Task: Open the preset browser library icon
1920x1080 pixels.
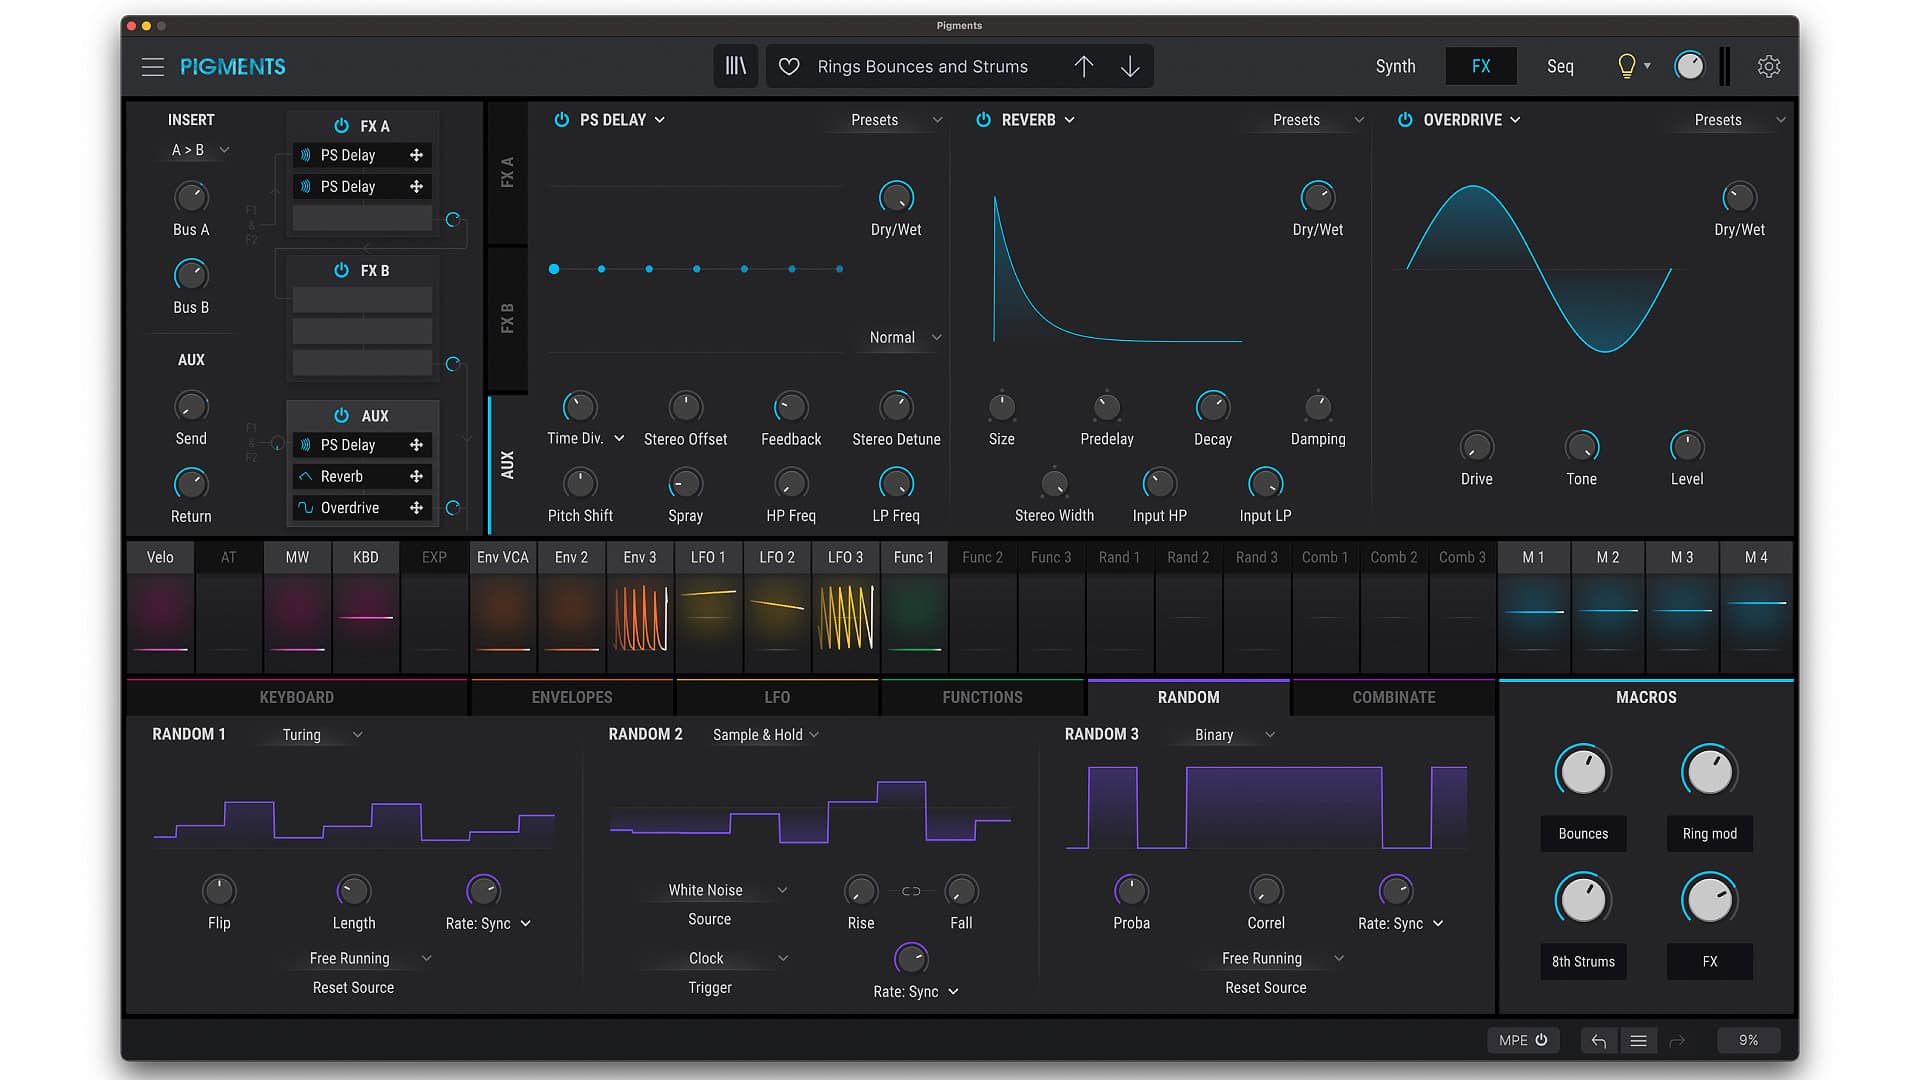Action: point(735,66)
